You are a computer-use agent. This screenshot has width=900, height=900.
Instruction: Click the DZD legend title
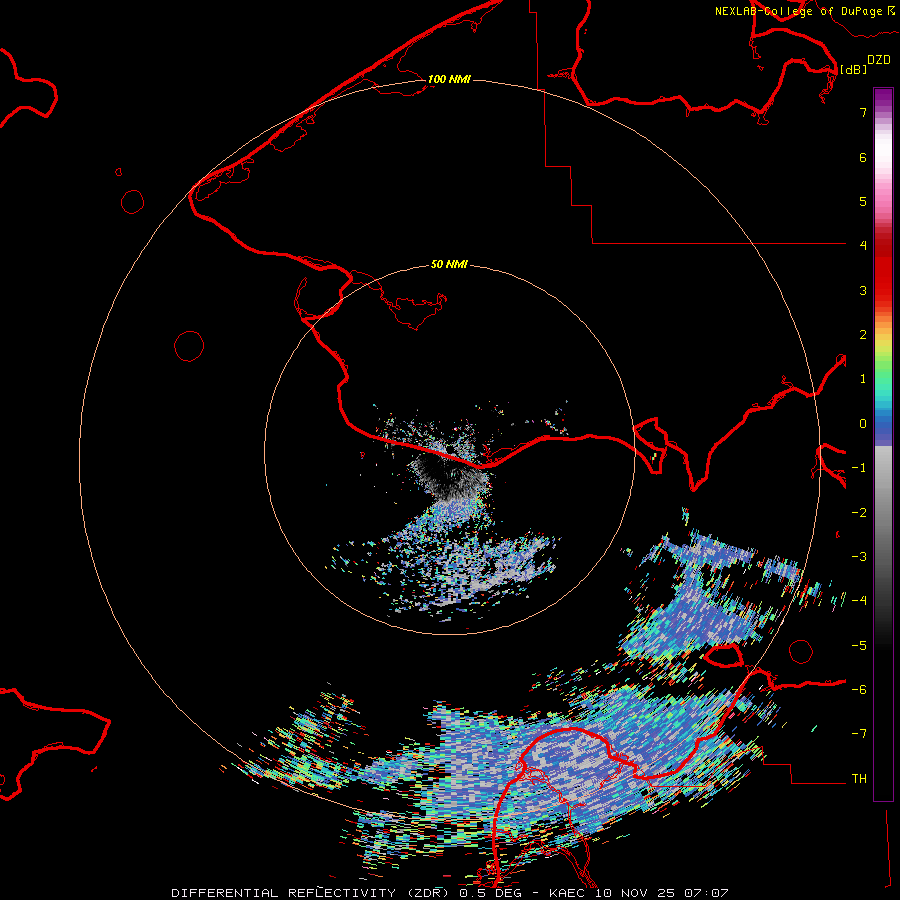click(x=878, y=60)
